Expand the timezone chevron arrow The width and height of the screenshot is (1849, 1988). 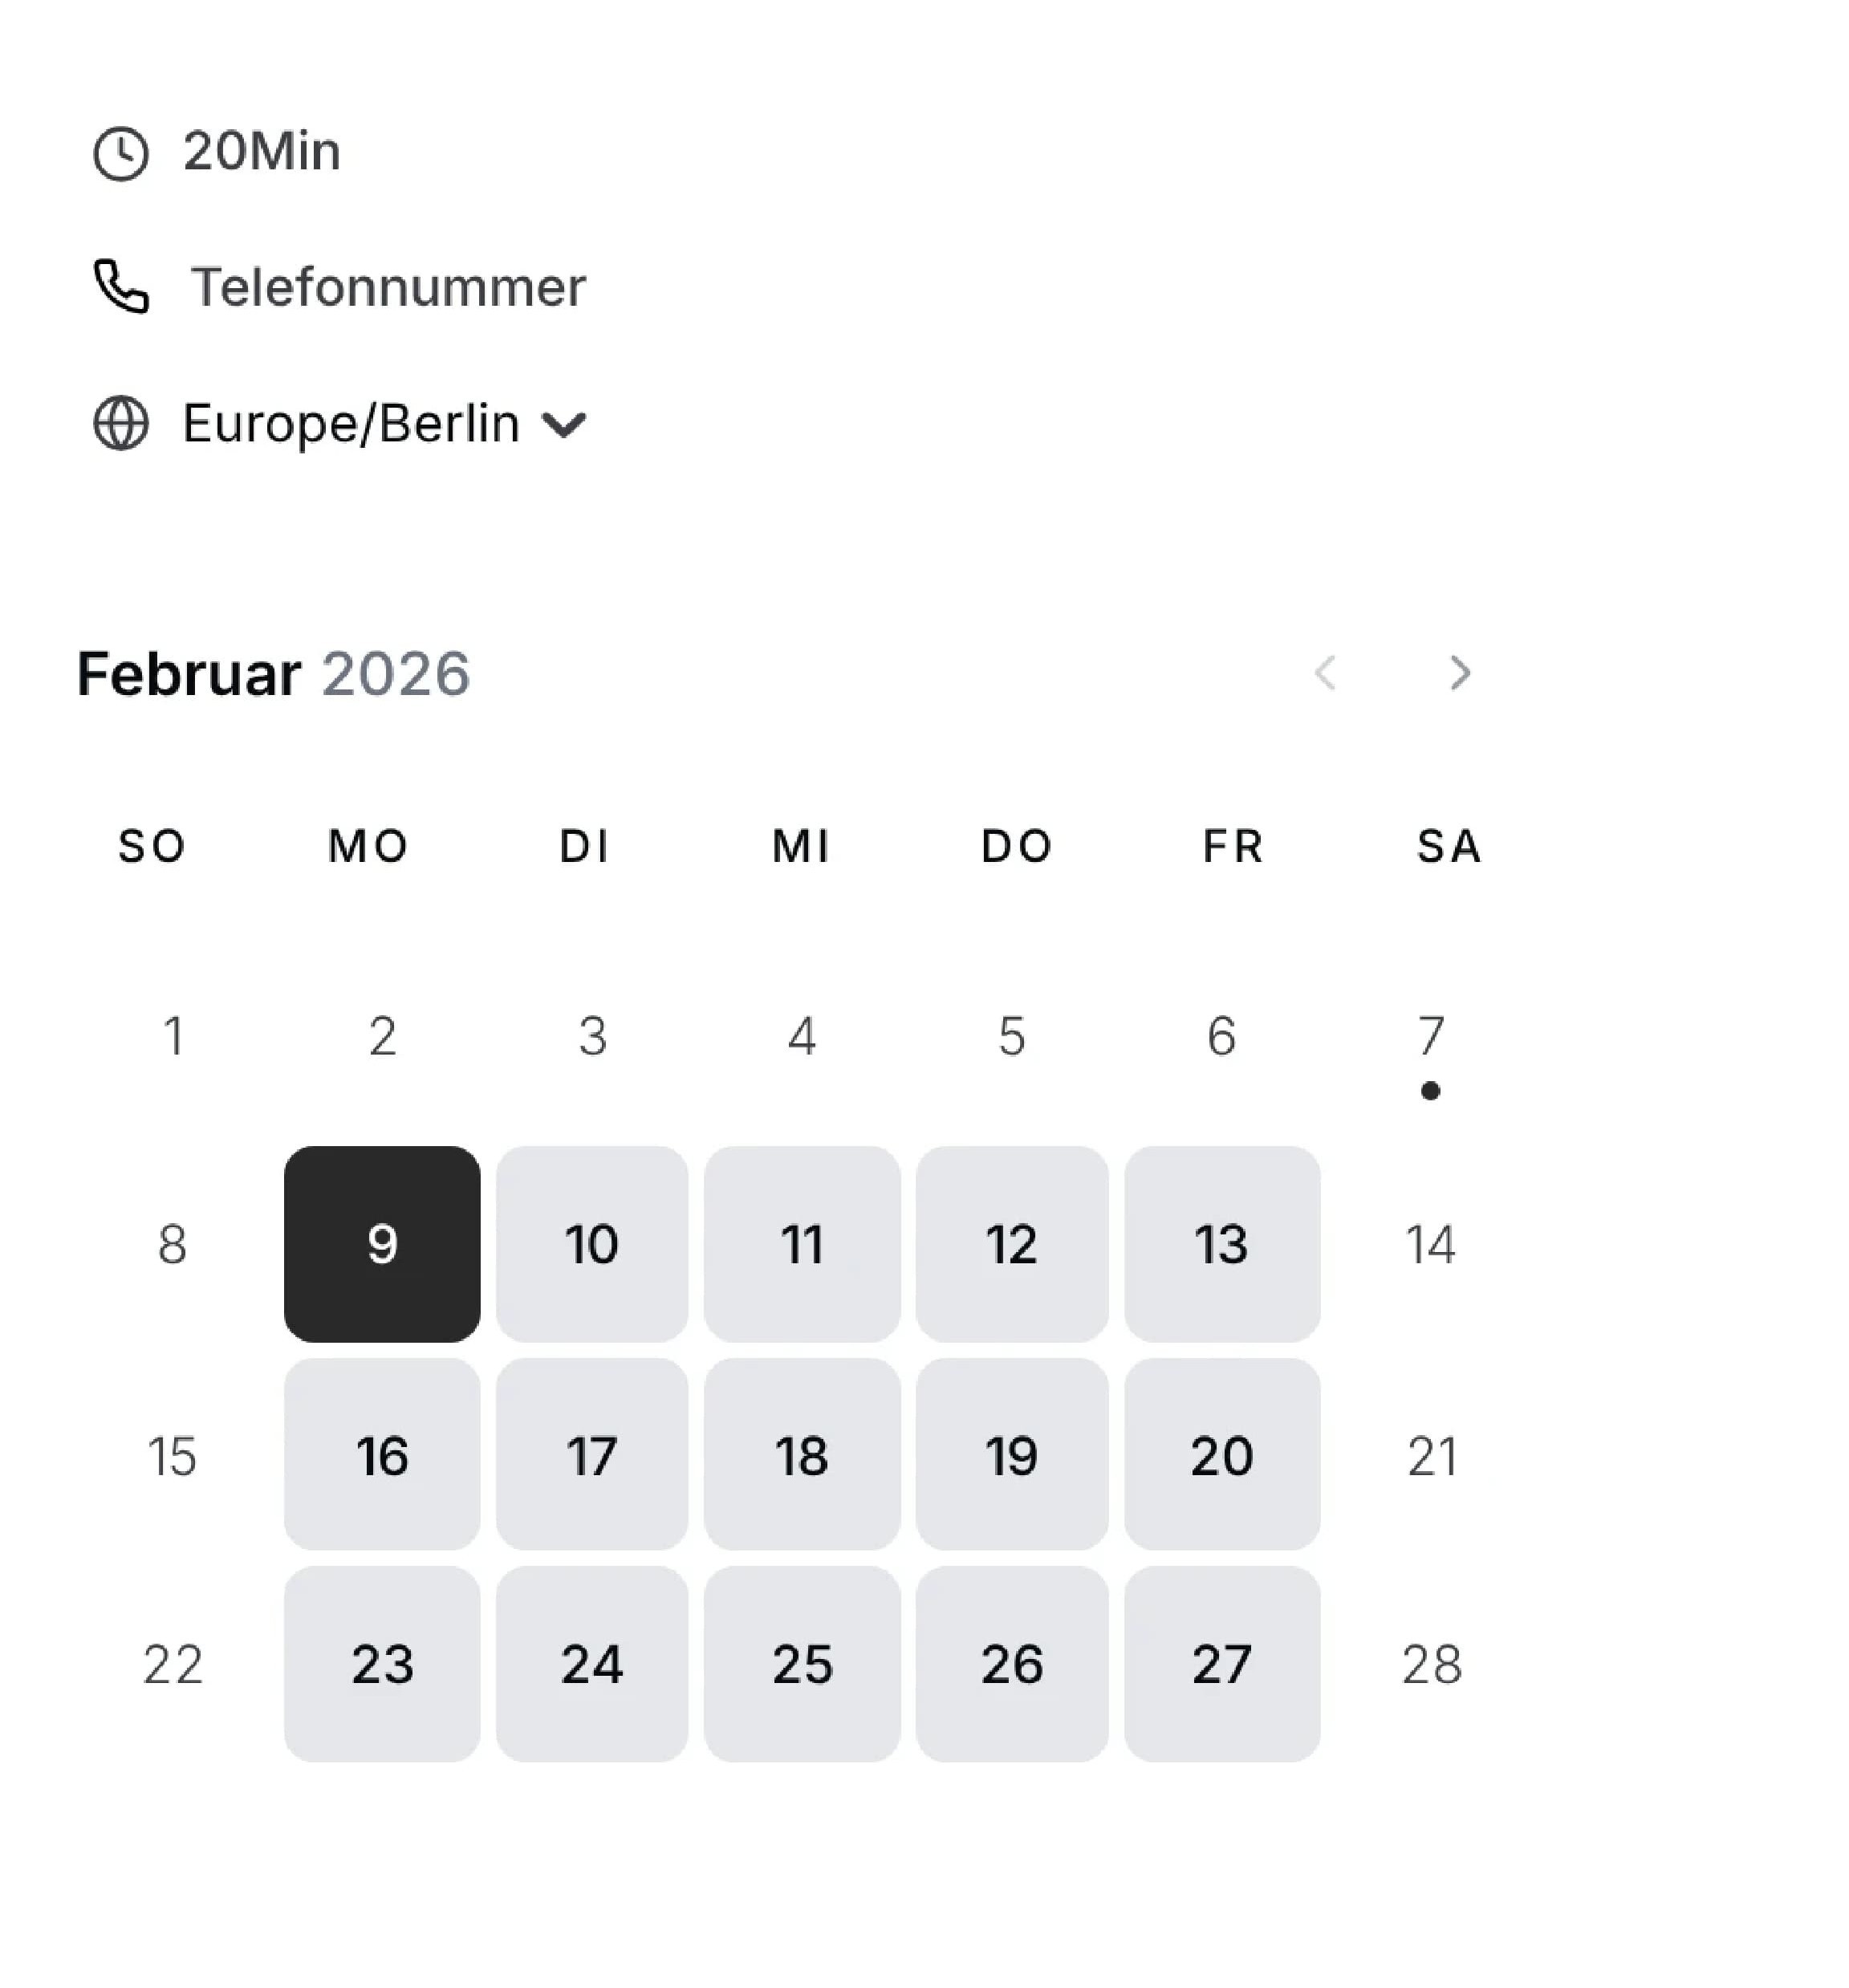pyautogui.click(x=565, y=424)
